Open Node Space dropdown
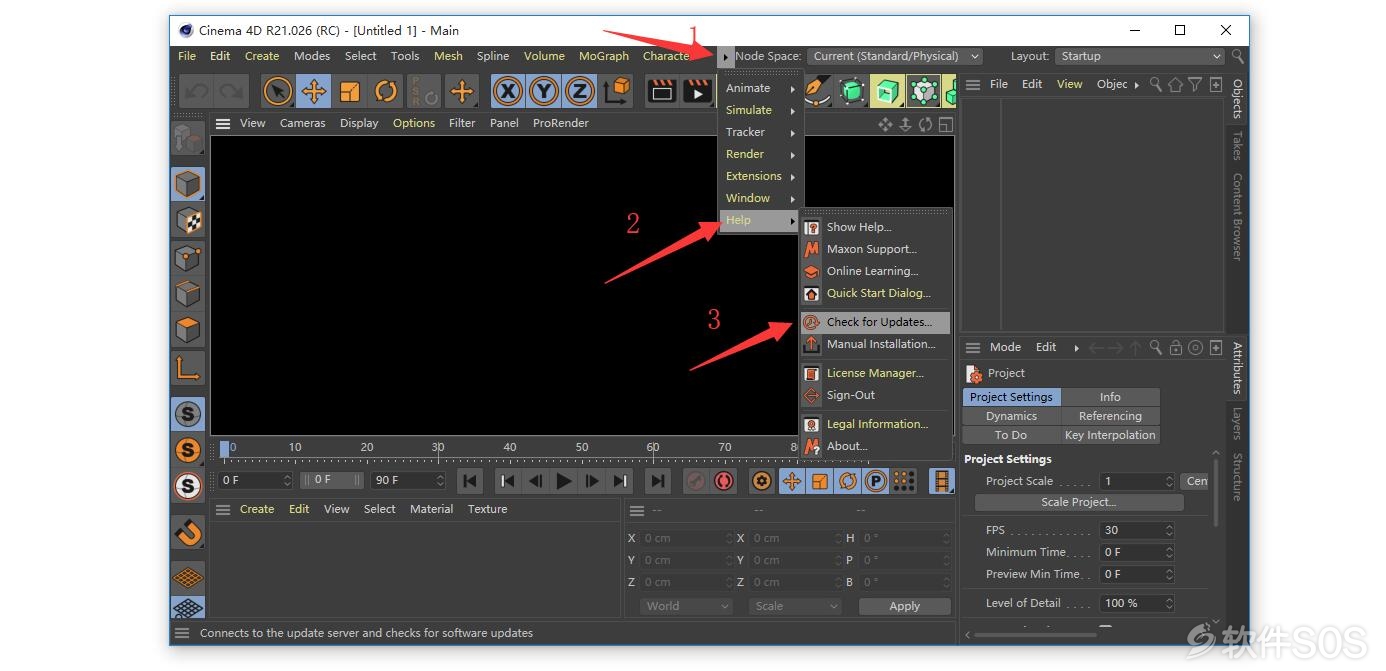1386x671 pixels. coord(895,56)
